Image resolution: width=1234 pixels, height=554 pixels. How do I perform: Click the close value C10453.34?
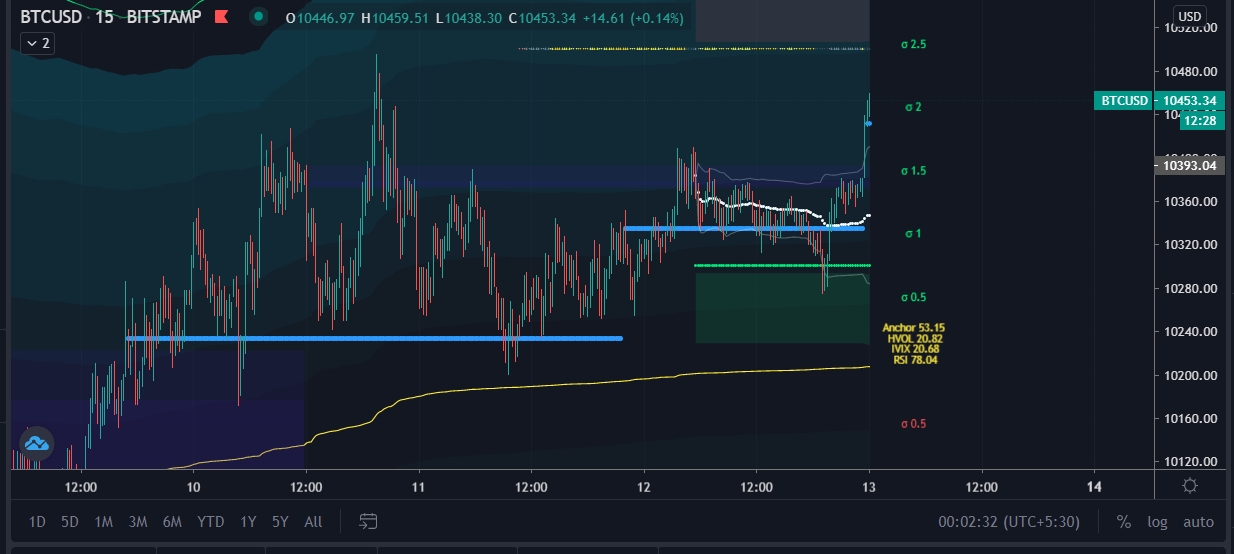point(541,18)
